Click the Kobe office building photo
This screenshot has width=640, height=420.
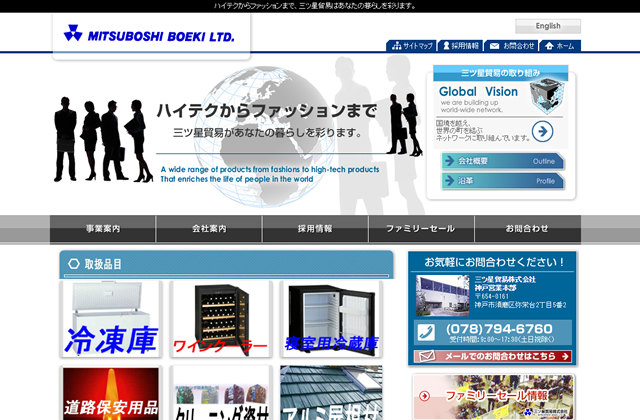442,296
